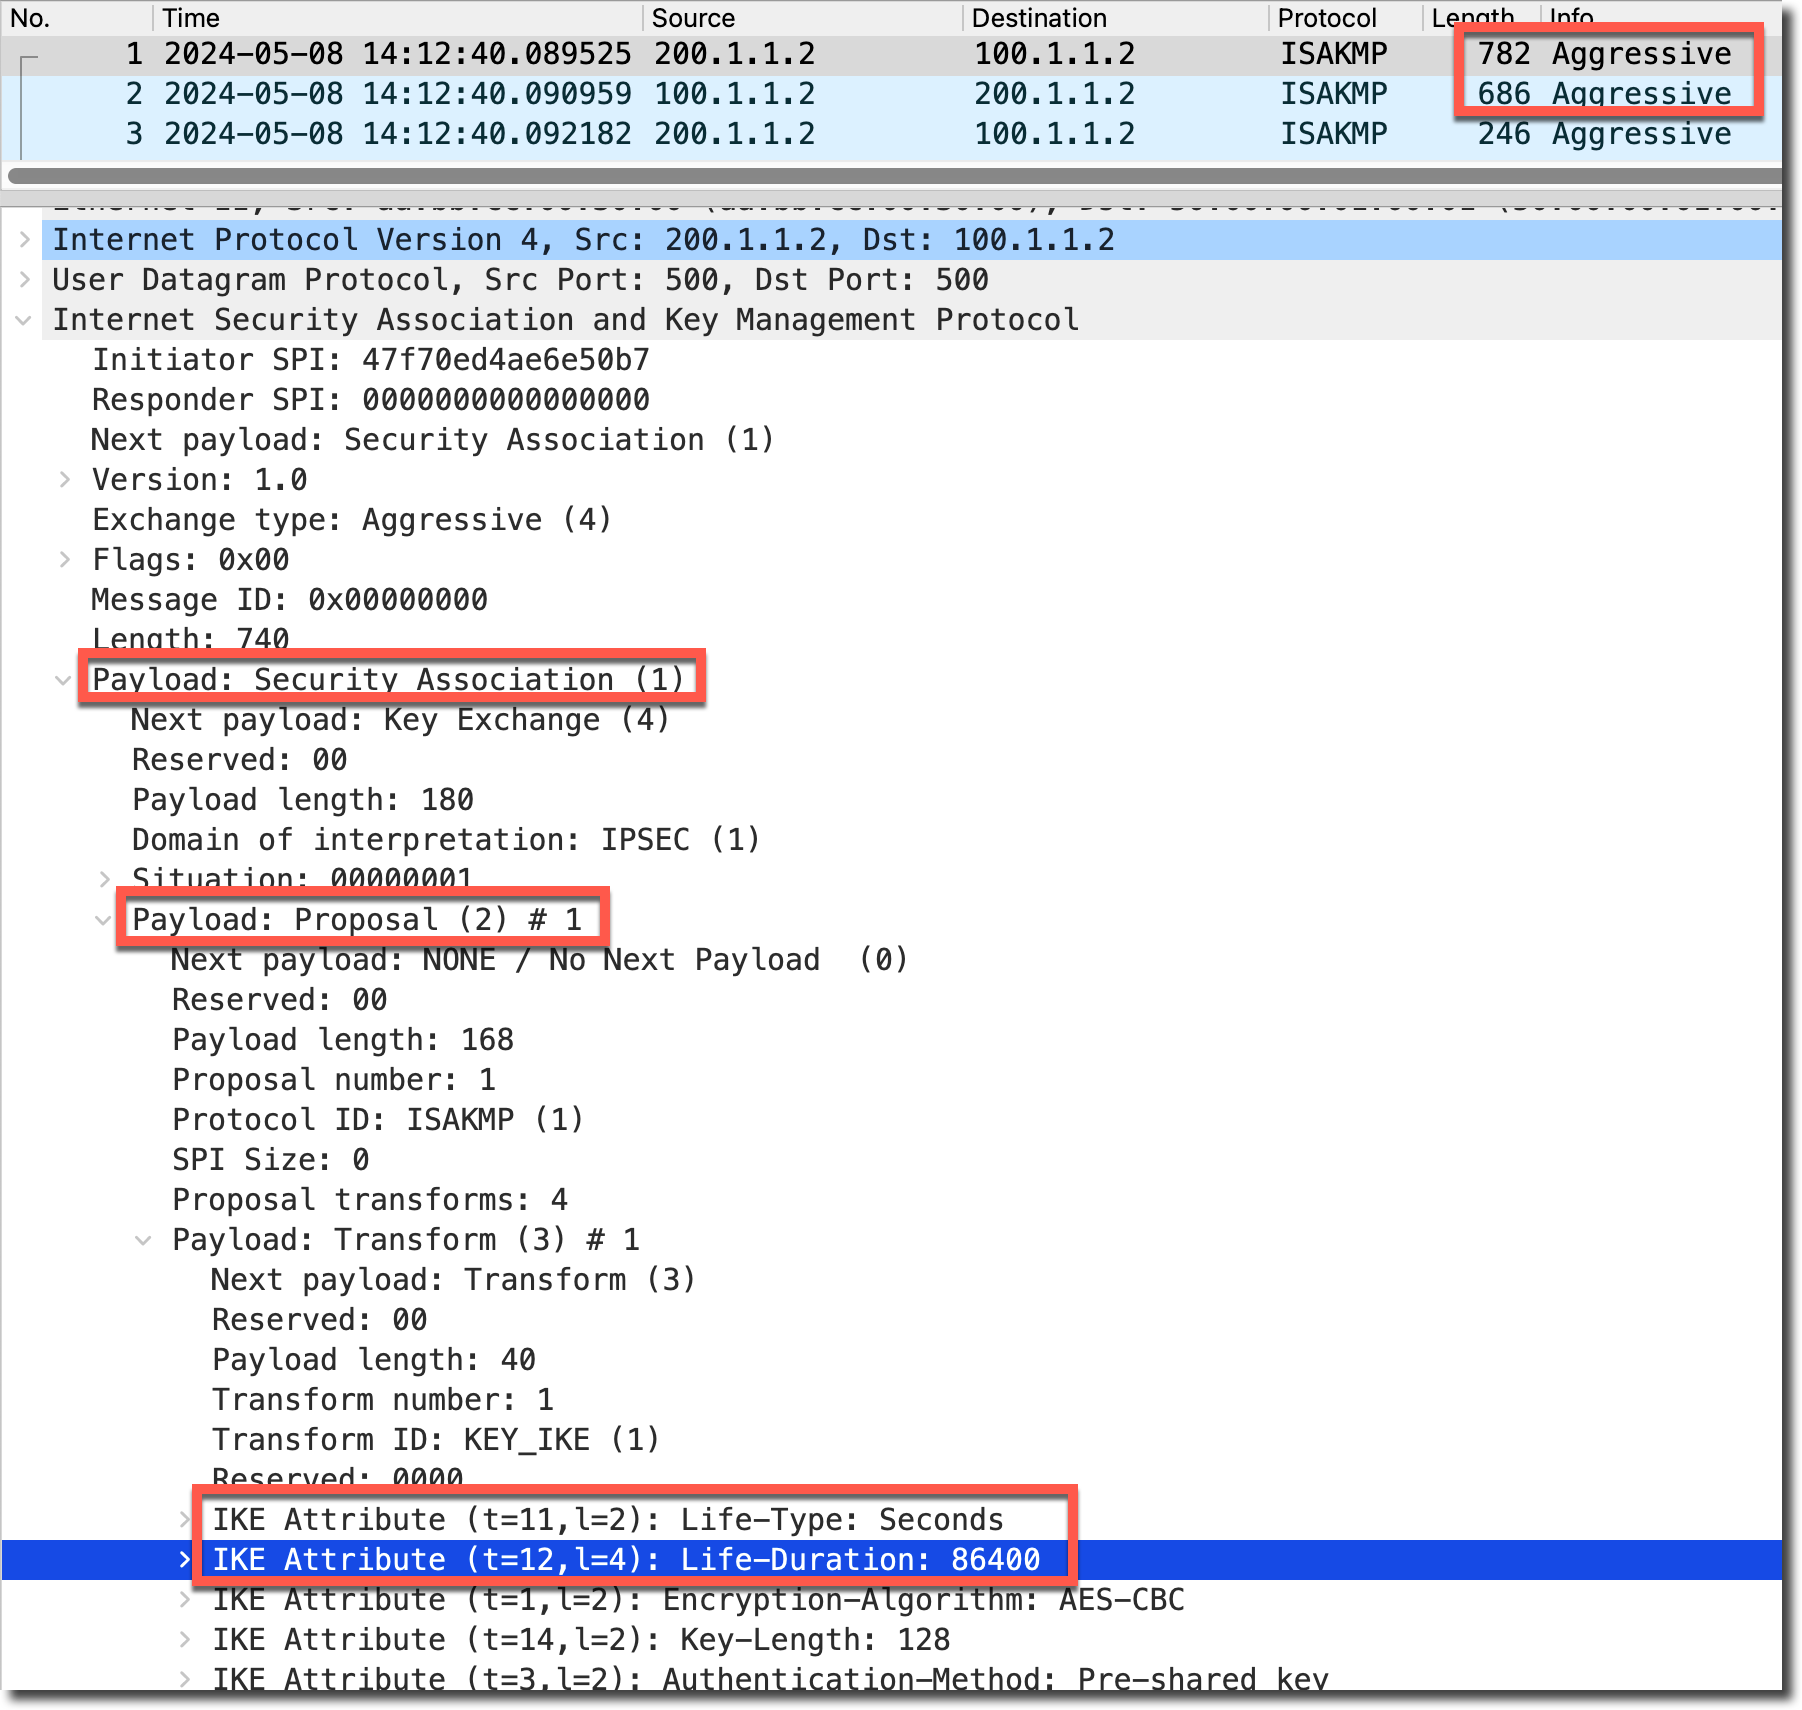1802x1710 pixels.
Task: Collapse Payload: Proposal (2) # 1
Action: tap(103, 920)
